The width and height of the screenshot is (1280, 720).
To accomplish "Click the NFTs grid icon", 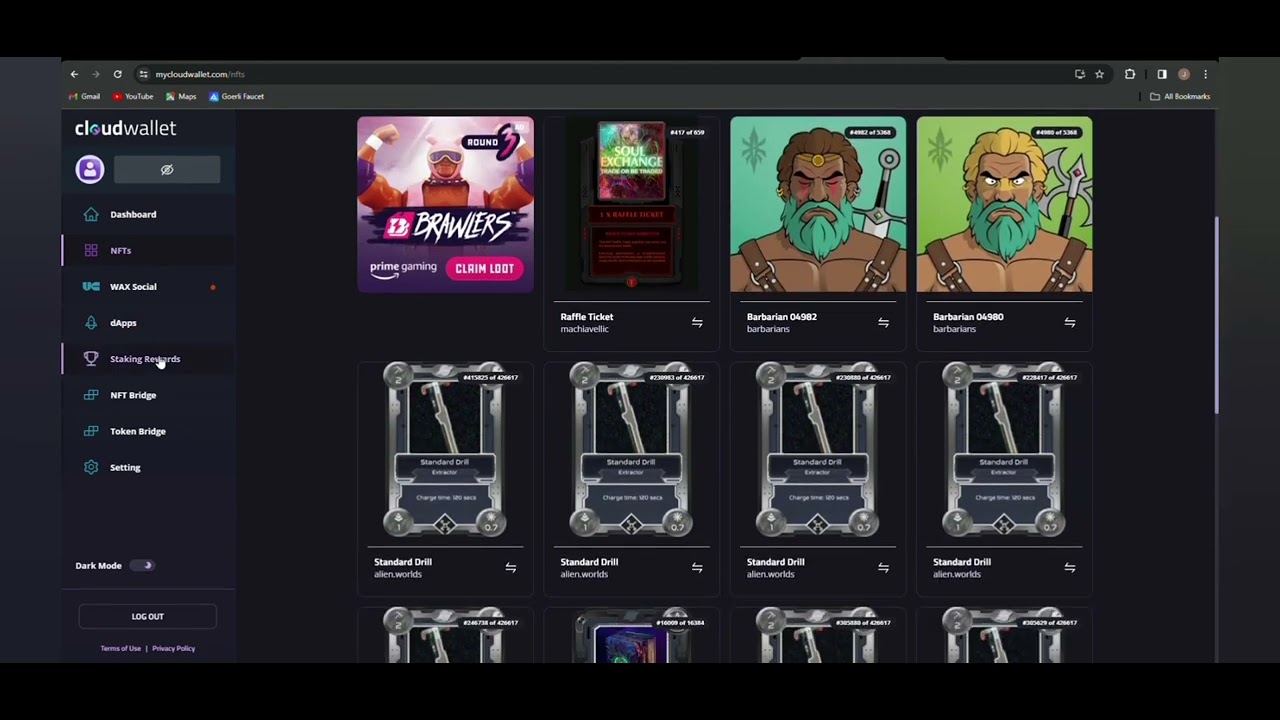I will (x=91, y=251).
